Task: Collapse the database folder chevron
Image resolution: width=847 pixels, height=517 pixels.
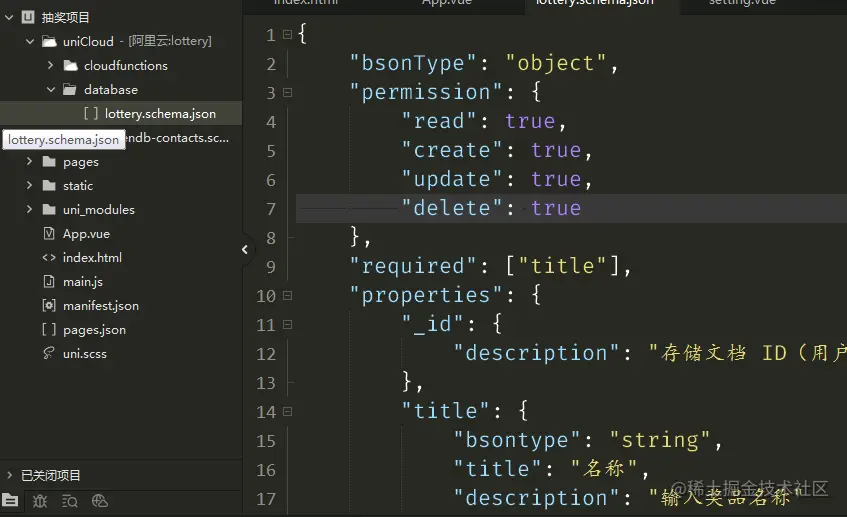Action: click(51, 89)
